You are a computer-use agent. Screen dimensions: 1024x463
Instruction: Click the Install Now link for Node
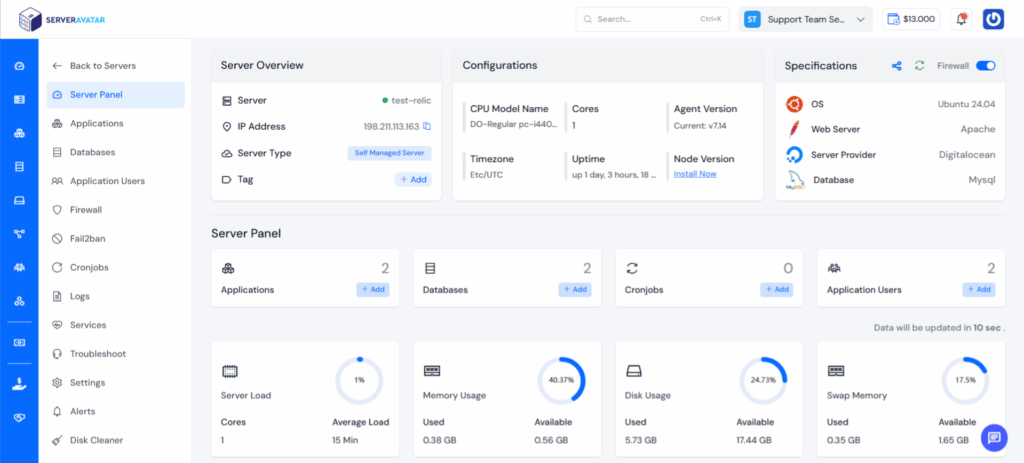695,174
